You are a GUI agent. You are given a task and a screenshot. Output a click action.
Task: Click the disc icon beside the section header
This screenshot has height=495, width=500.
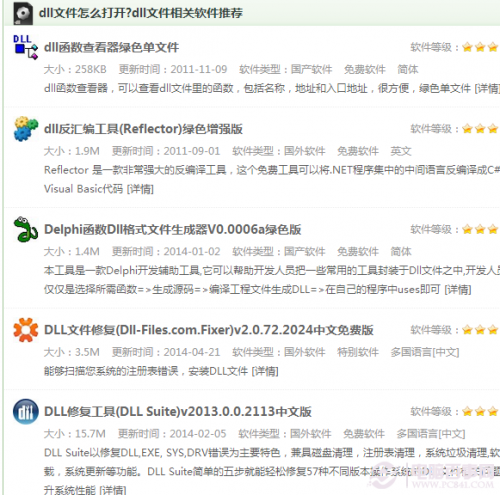tap(23, 13)
